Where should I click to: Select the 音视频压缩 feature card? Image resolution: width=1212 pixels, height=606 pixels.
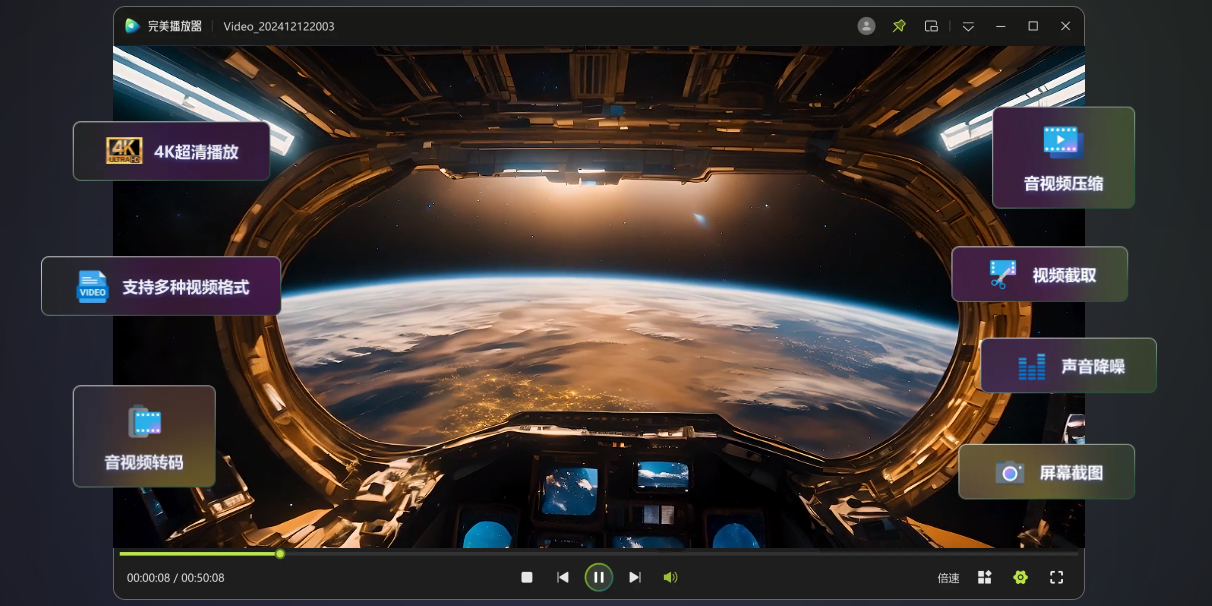[x=1063, y=158]
